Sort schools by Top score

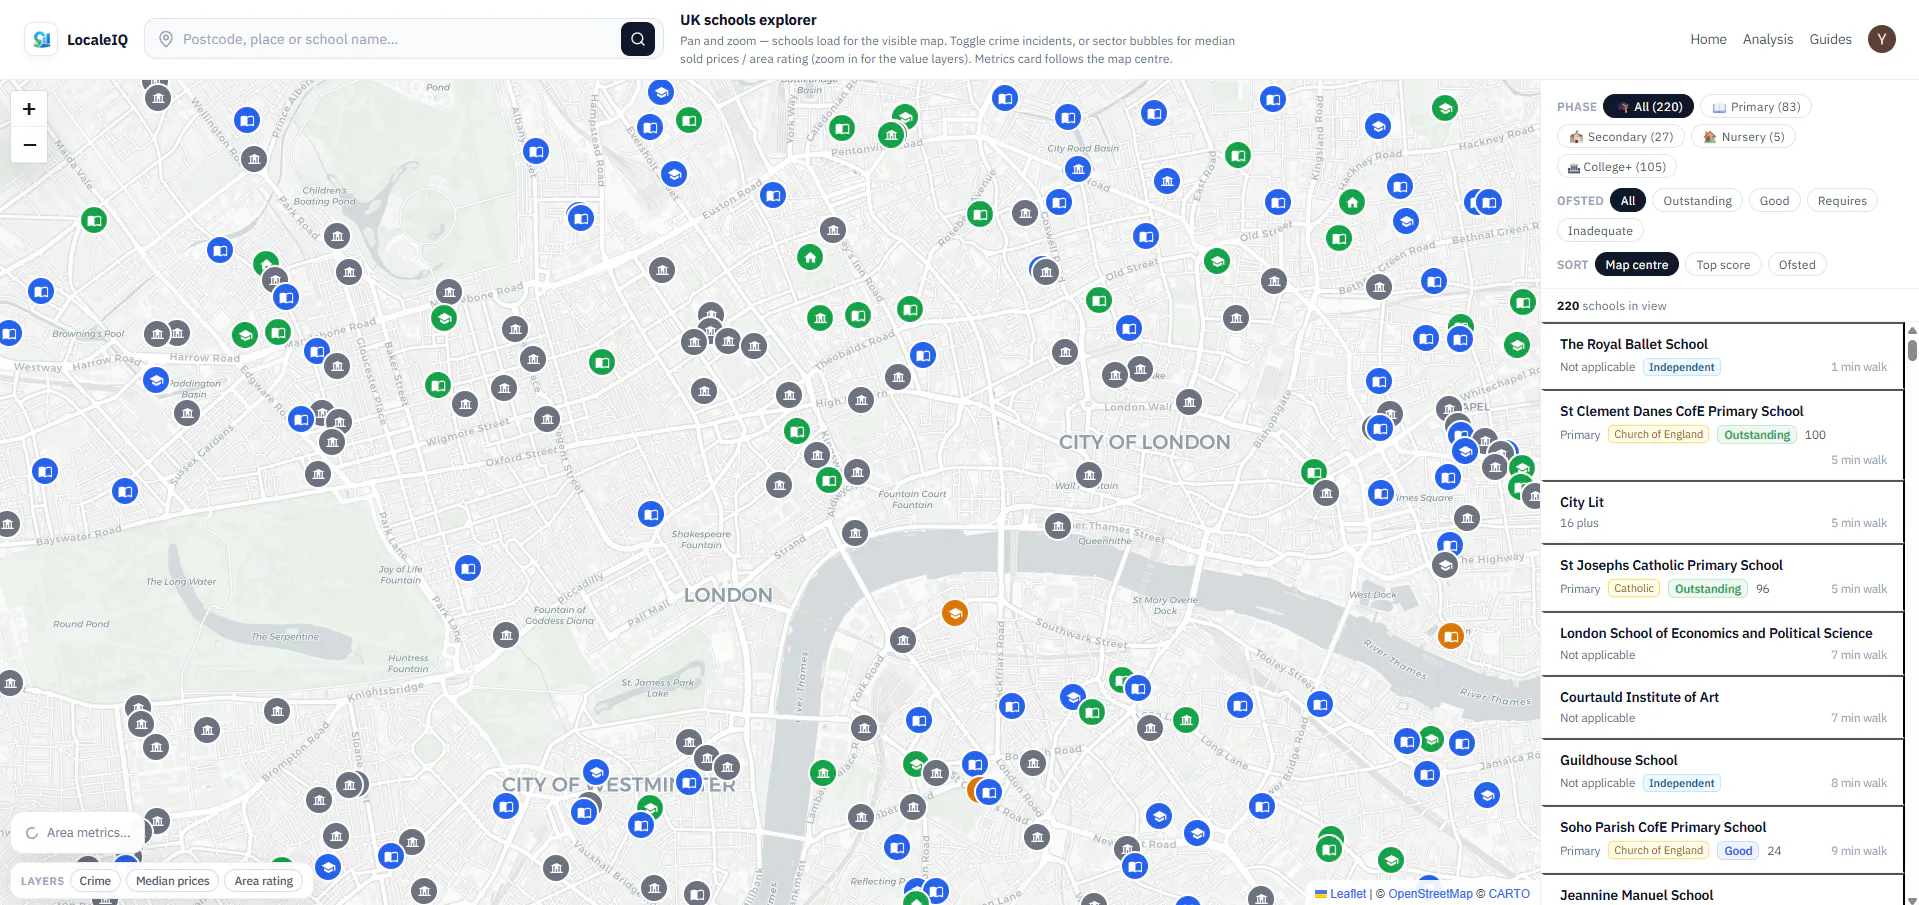[x=1723, y=265]
